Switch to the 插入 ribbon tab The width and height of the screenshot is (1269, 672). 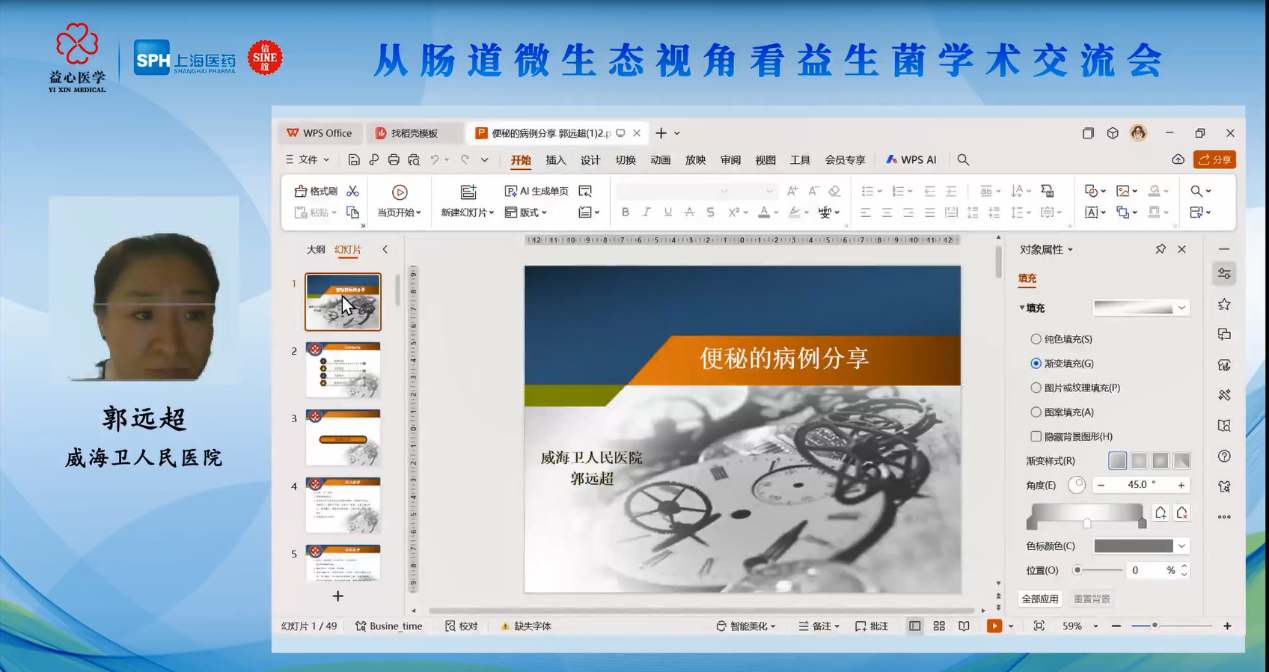(556, 159)
